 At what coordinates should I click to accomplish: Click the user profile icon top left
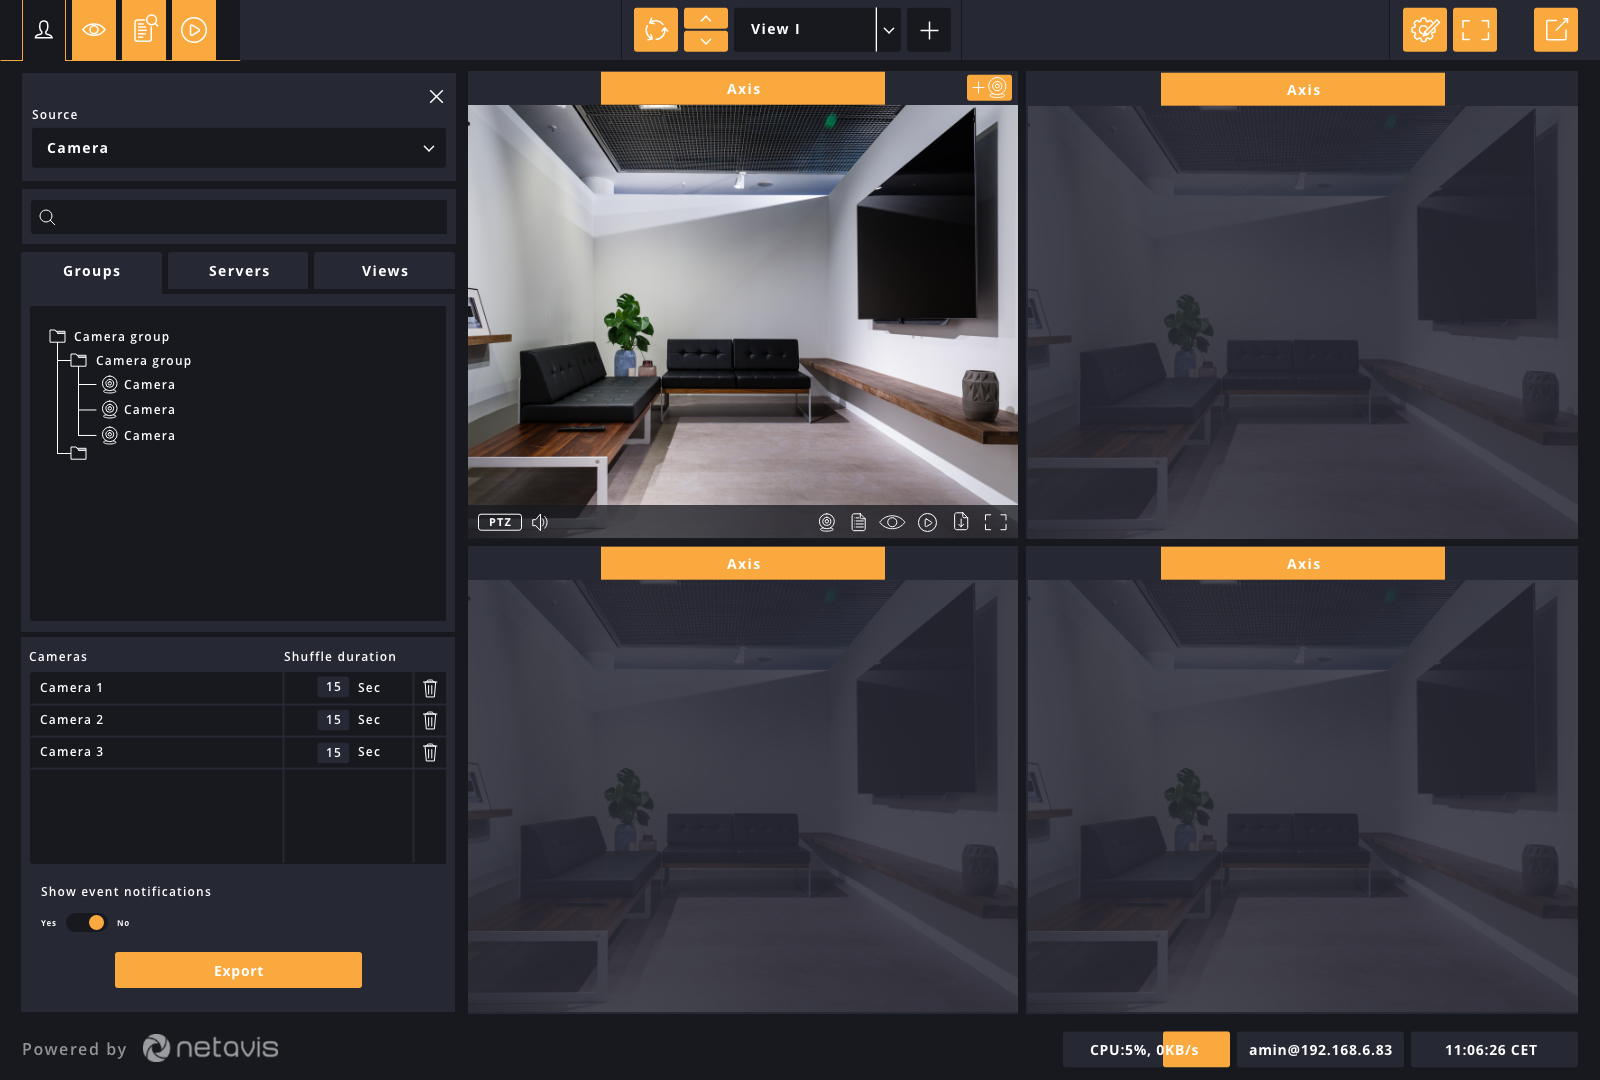(x=43, y=30)
